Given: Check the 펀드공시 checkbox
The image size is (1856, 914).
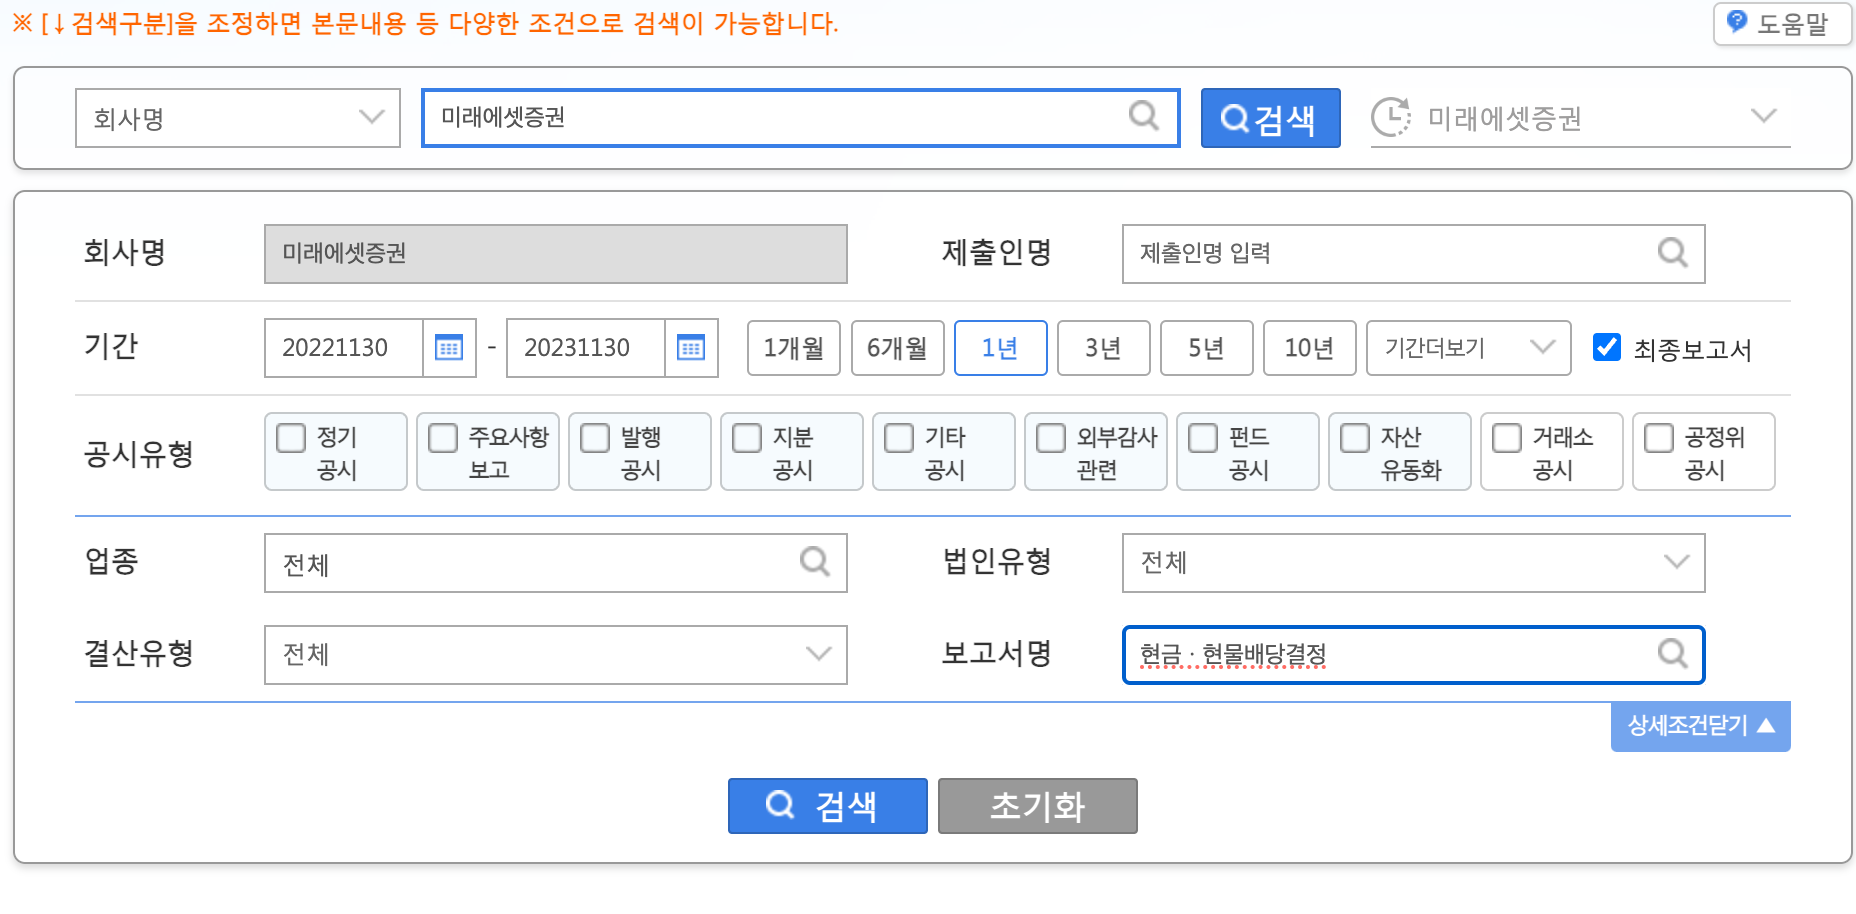Looking at the screenshot, I should point(1203,438).
